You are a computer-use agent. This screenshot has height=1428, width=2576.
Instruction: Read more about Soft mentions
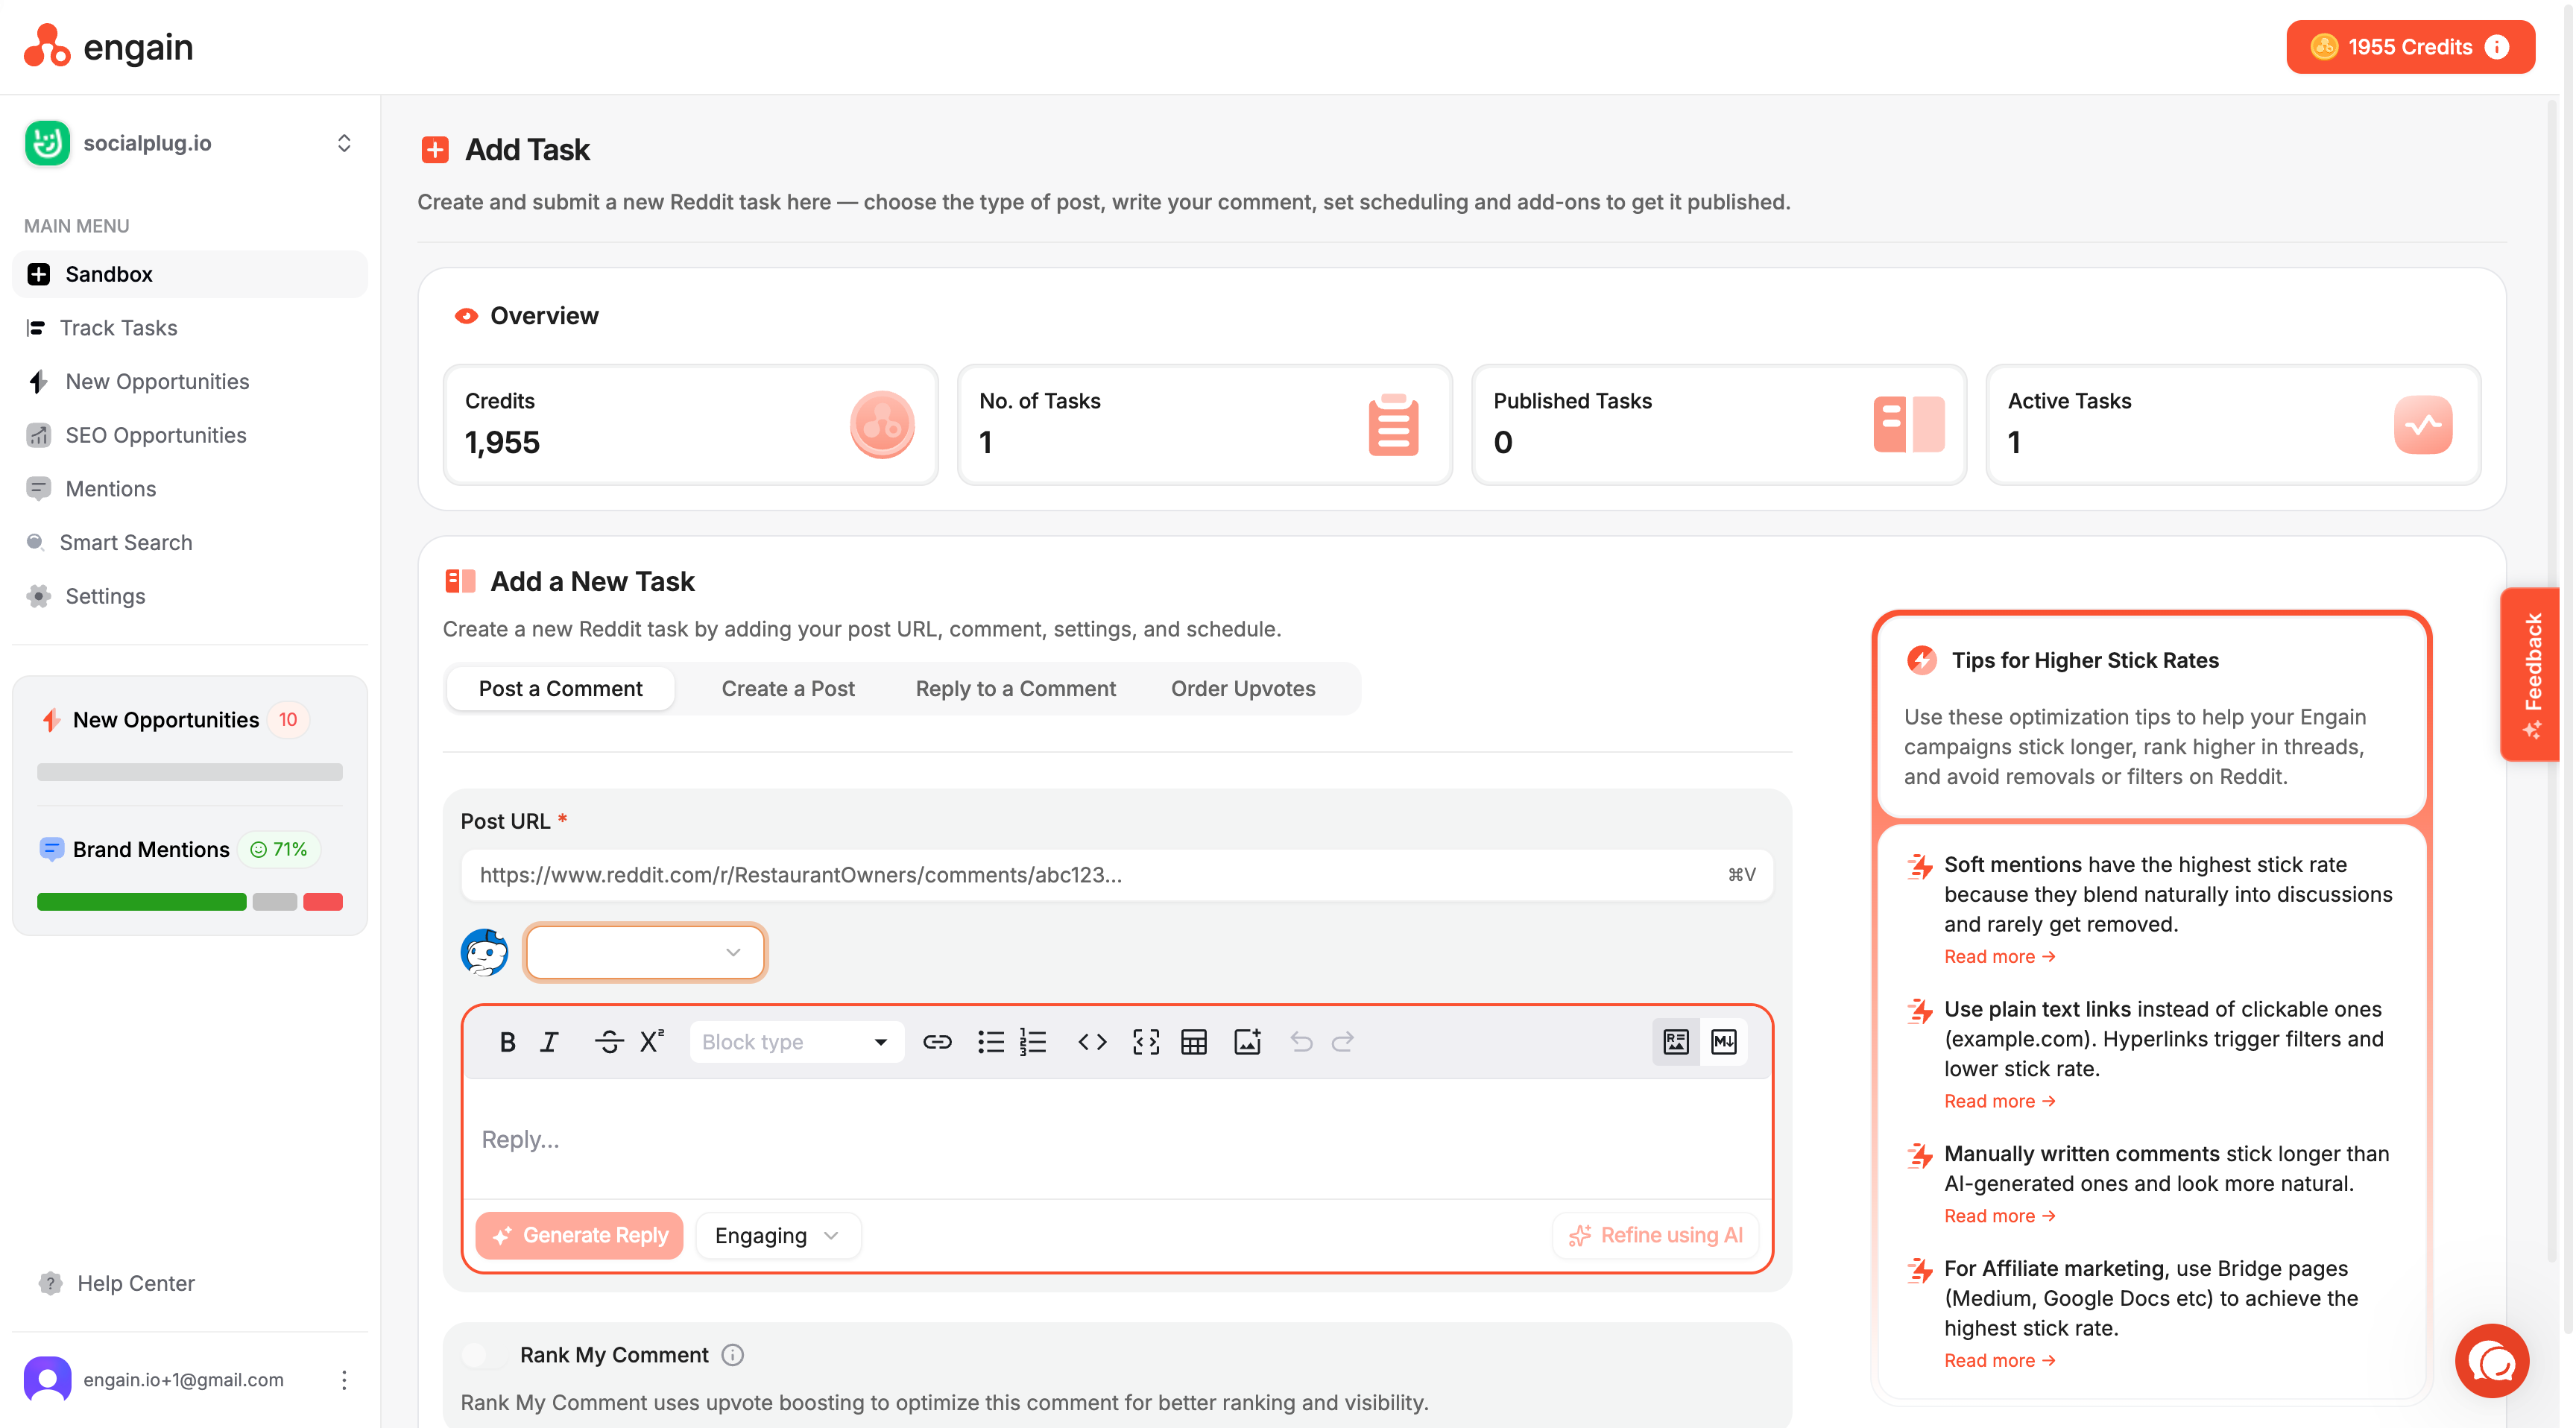(1999, 957)
